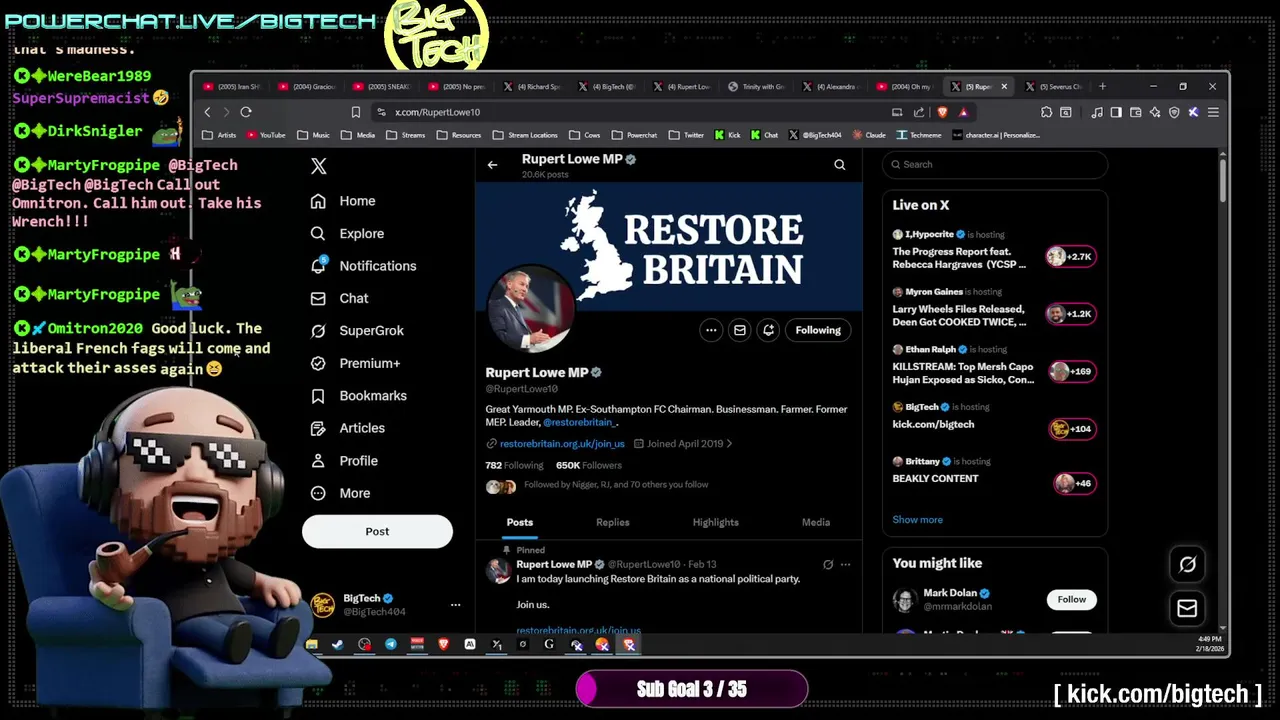Open the Powerchat bookmarks folder

pos(635,135)
